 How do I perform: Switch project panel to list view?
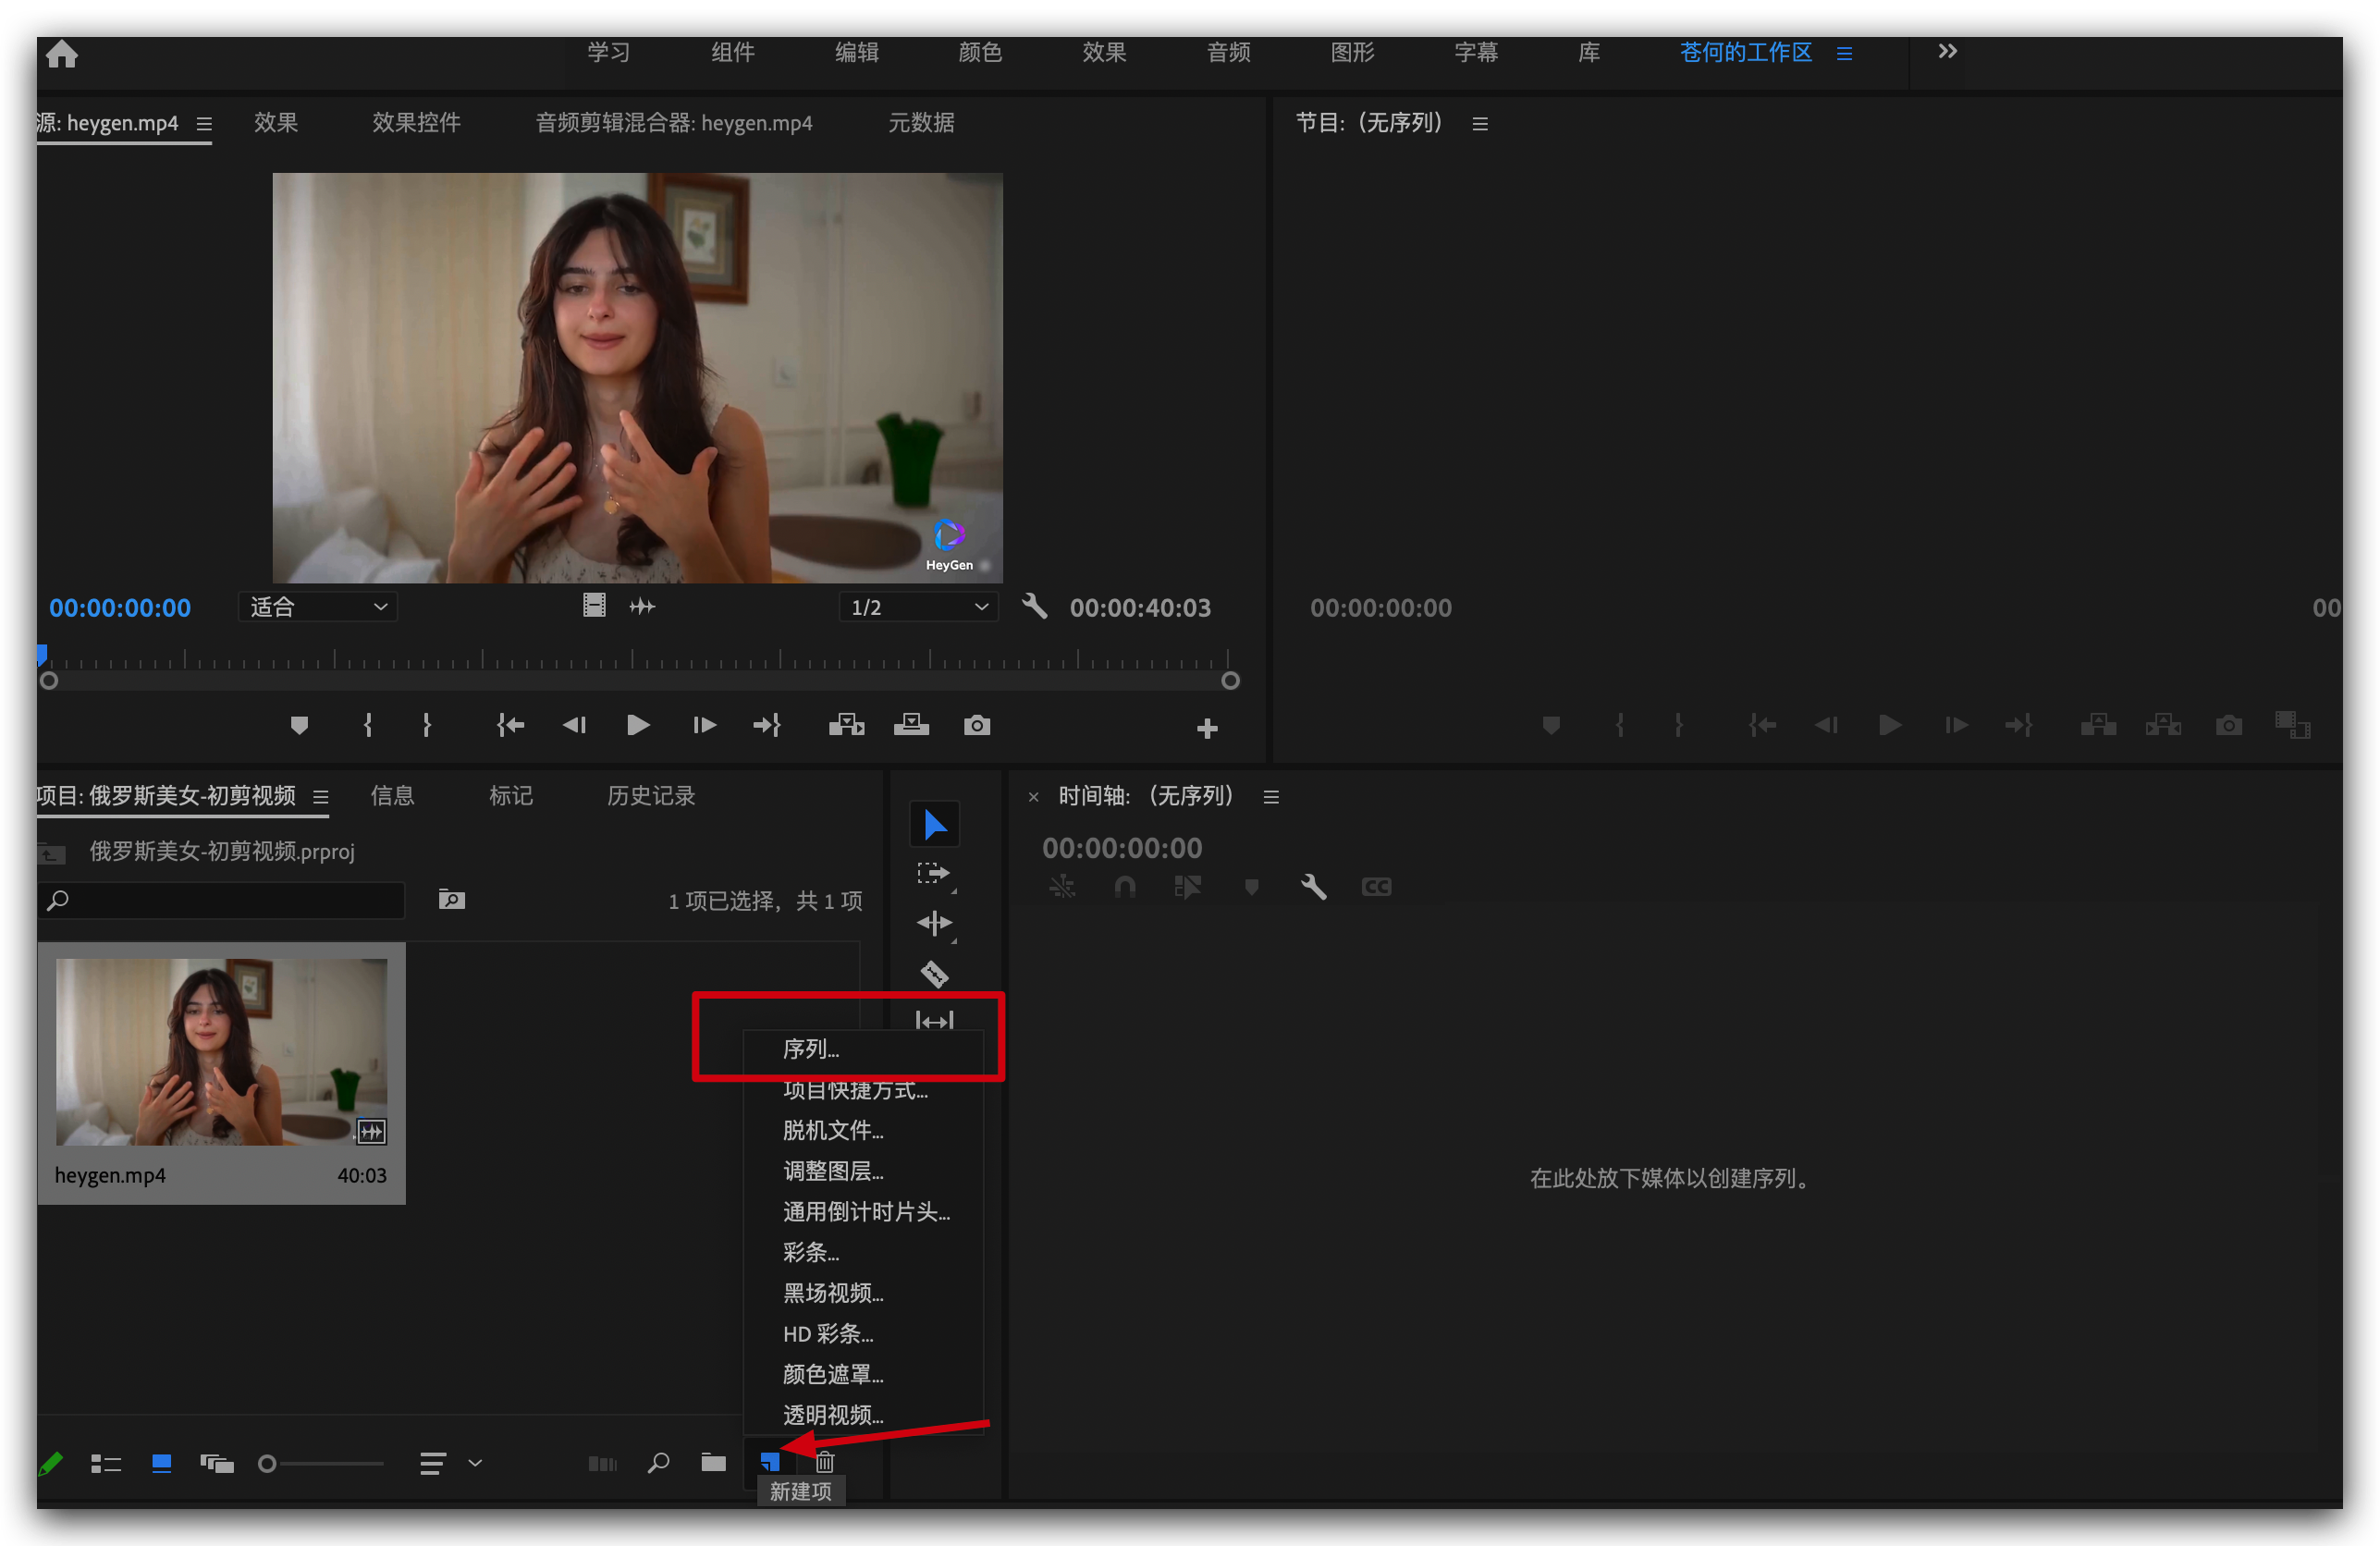[x=106, y=1463]
